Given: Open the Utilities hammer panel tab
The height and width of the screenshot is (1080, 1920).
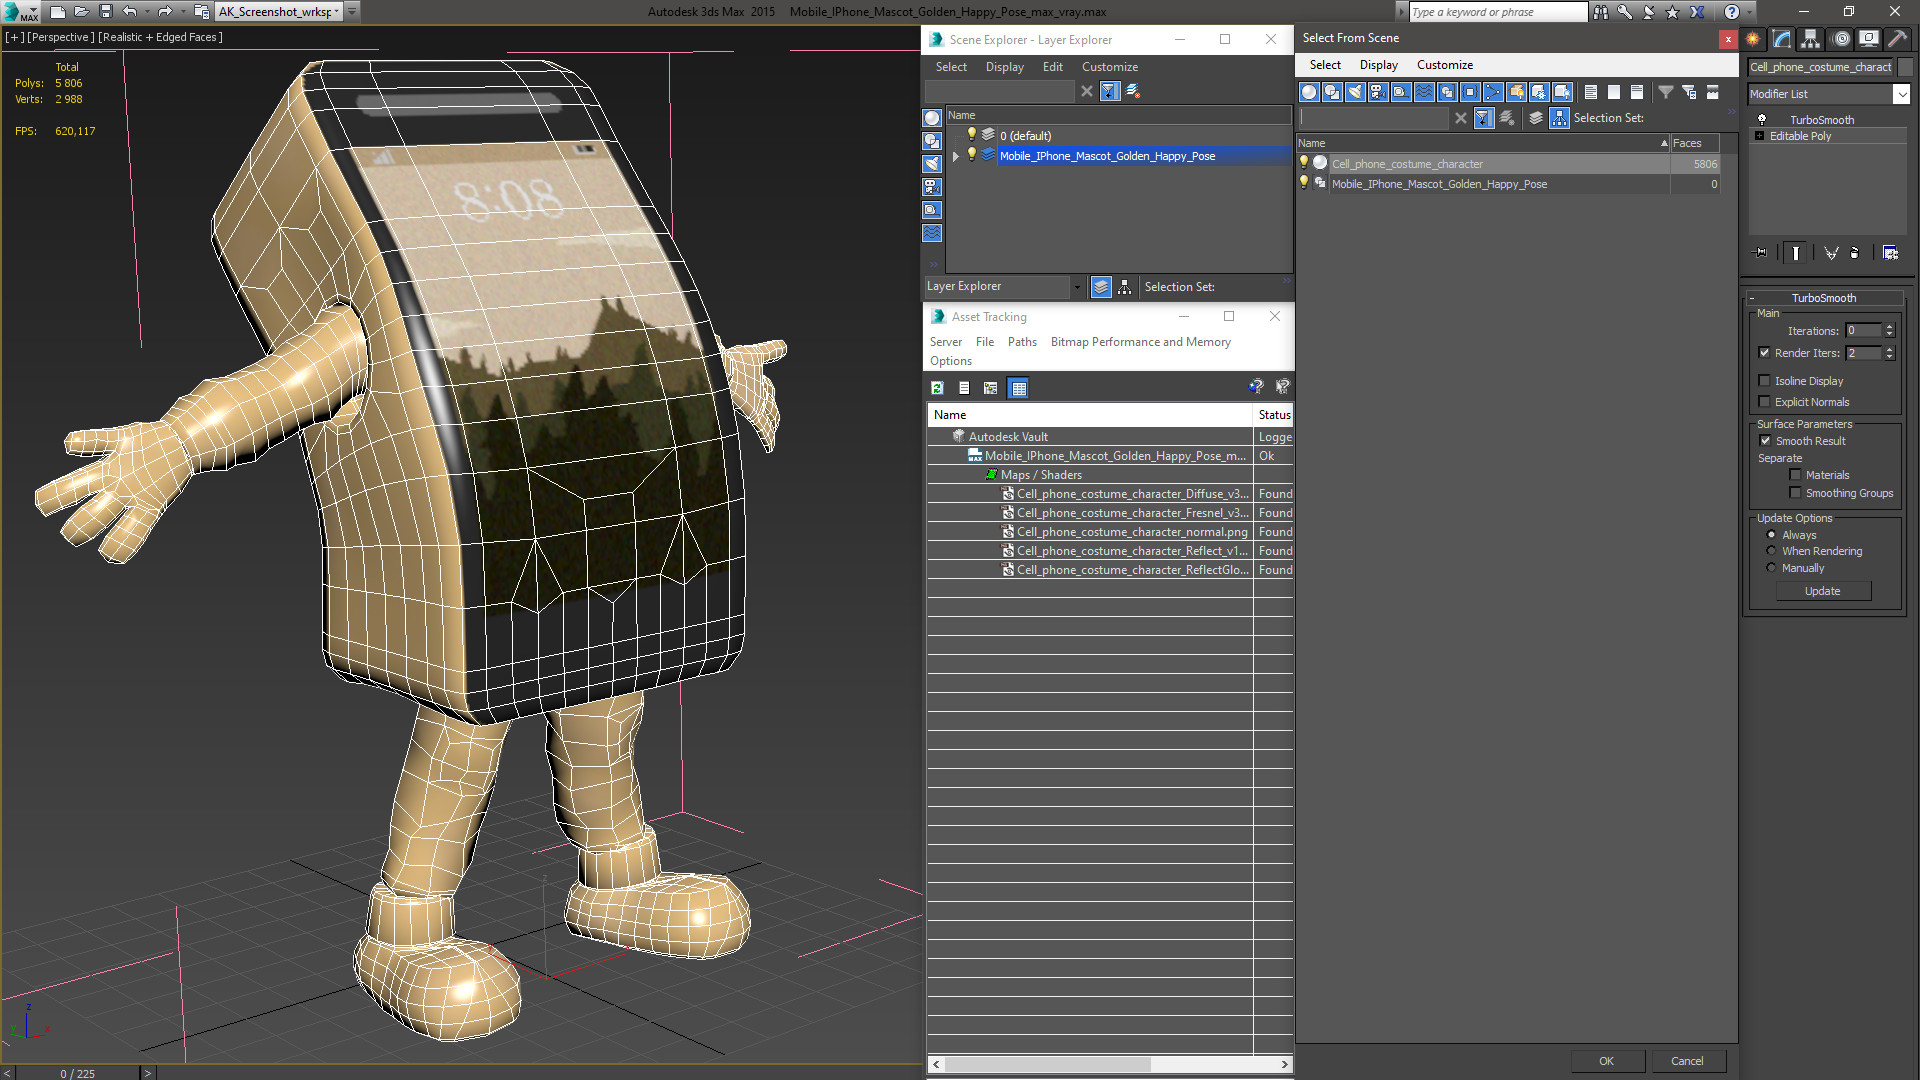Looking at the screenshot, I should tap(1897, 39).
